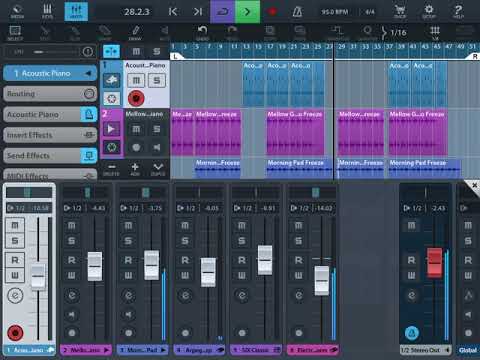
Task: Undo the last action
Action: 202,33
